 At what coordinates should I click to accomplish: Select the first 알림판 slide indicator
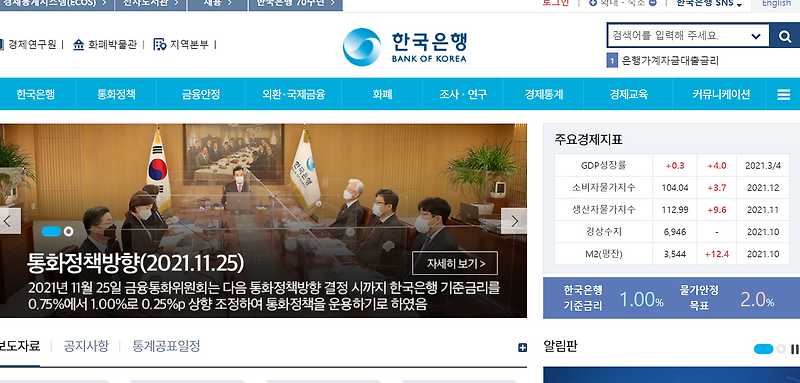[x=763, y=349]
